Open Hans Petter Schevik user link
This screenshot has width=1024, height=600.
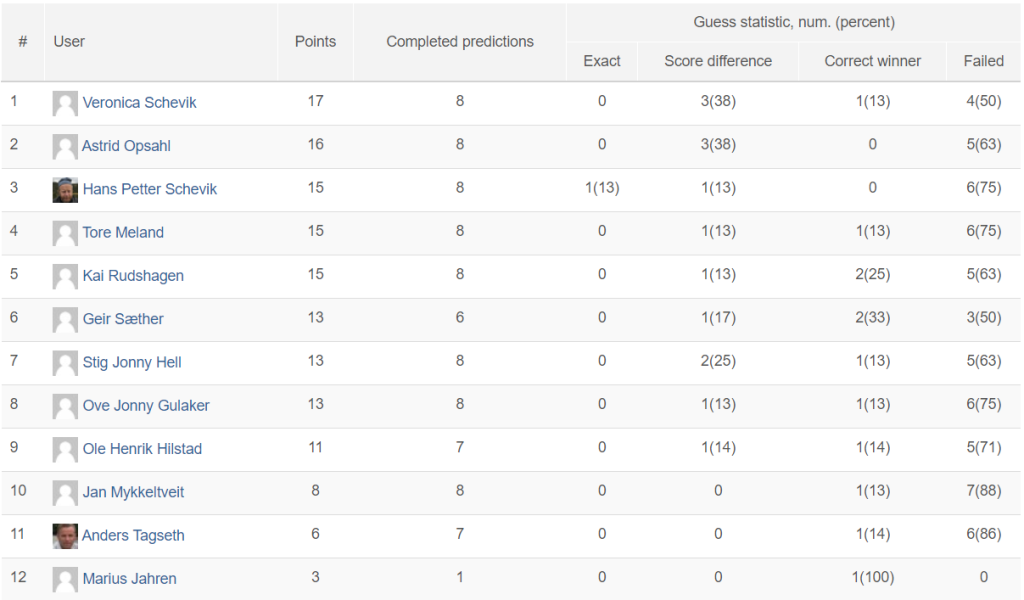coord(149,189)
